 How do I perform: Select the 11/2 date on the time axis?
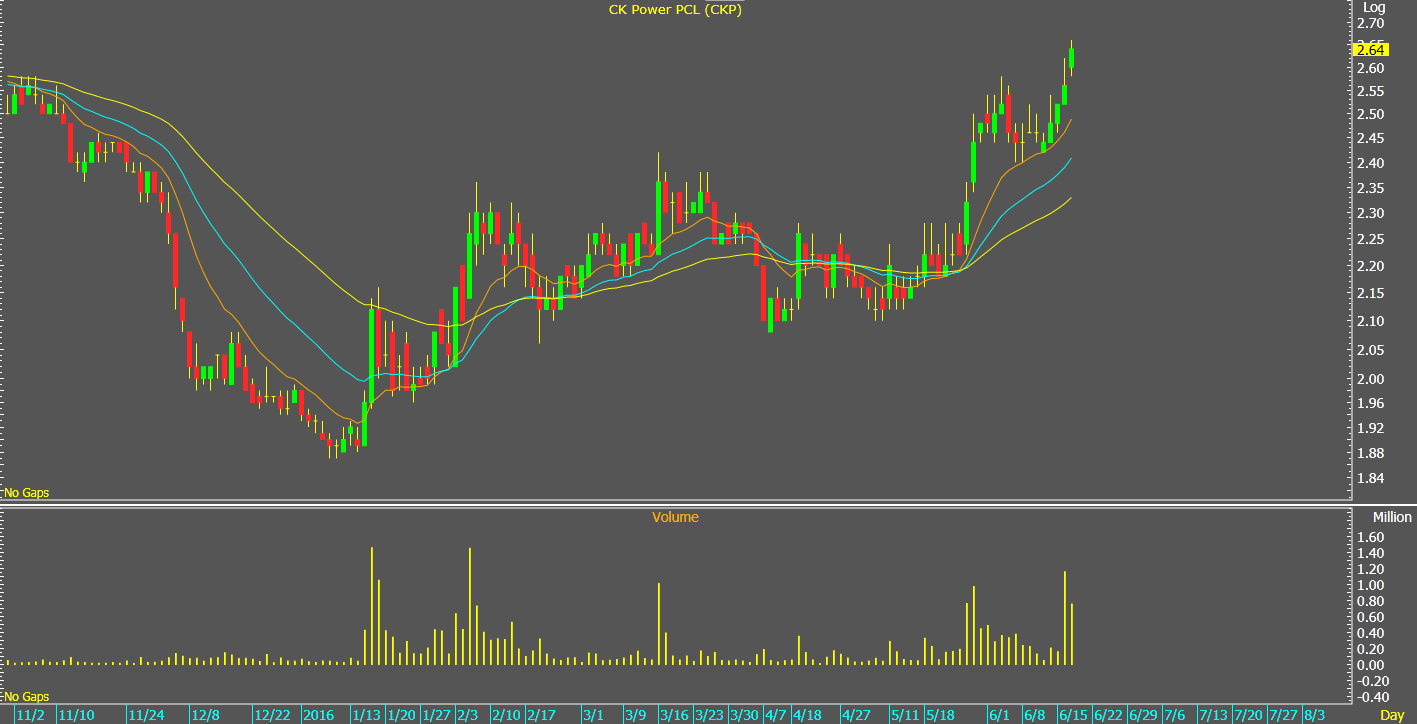pos(32,715)
